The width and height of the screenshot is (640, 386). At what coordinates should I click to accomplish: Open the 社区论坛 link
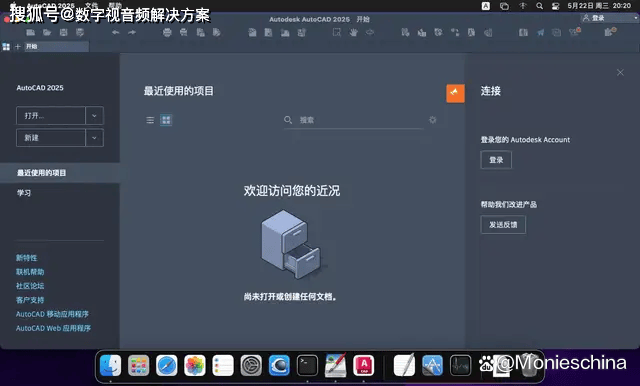coord(30,286)
